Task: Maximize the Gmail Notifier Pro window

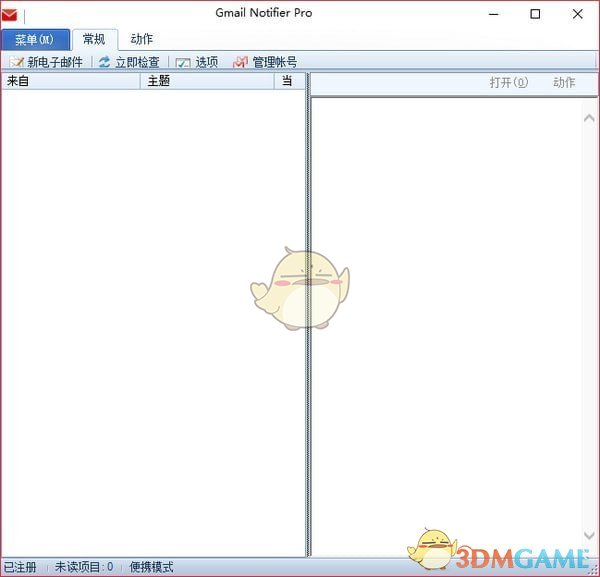Action: (x=535, y=14)
